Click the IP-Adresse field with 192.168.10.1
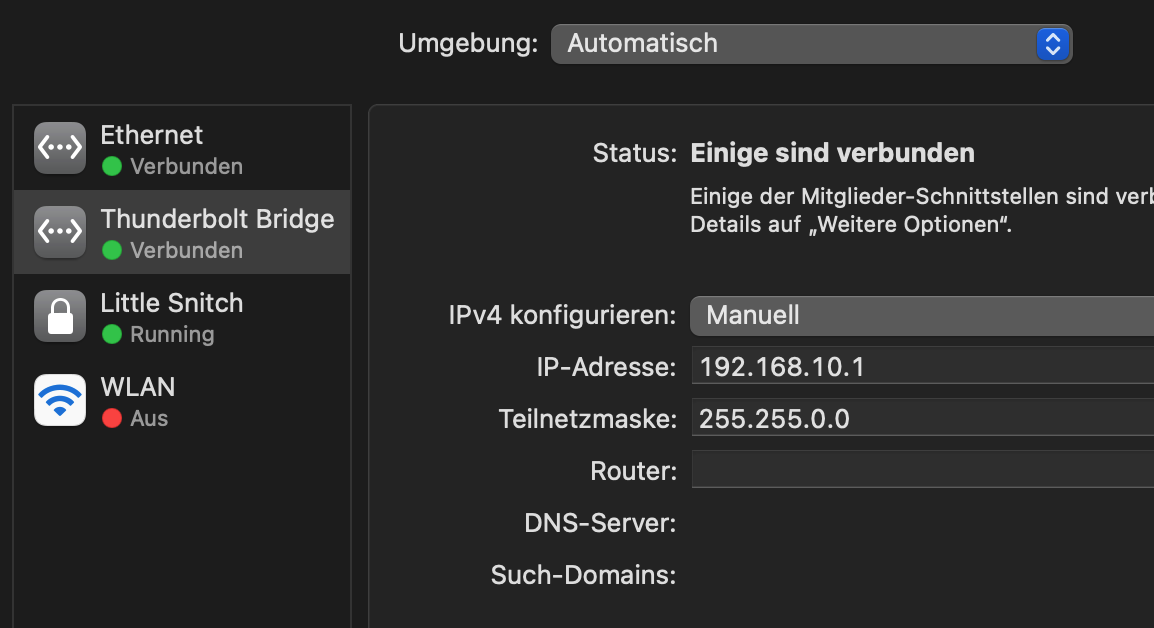Image resolution: width=1154 pixels, height=628 pixels. [920, 367]
